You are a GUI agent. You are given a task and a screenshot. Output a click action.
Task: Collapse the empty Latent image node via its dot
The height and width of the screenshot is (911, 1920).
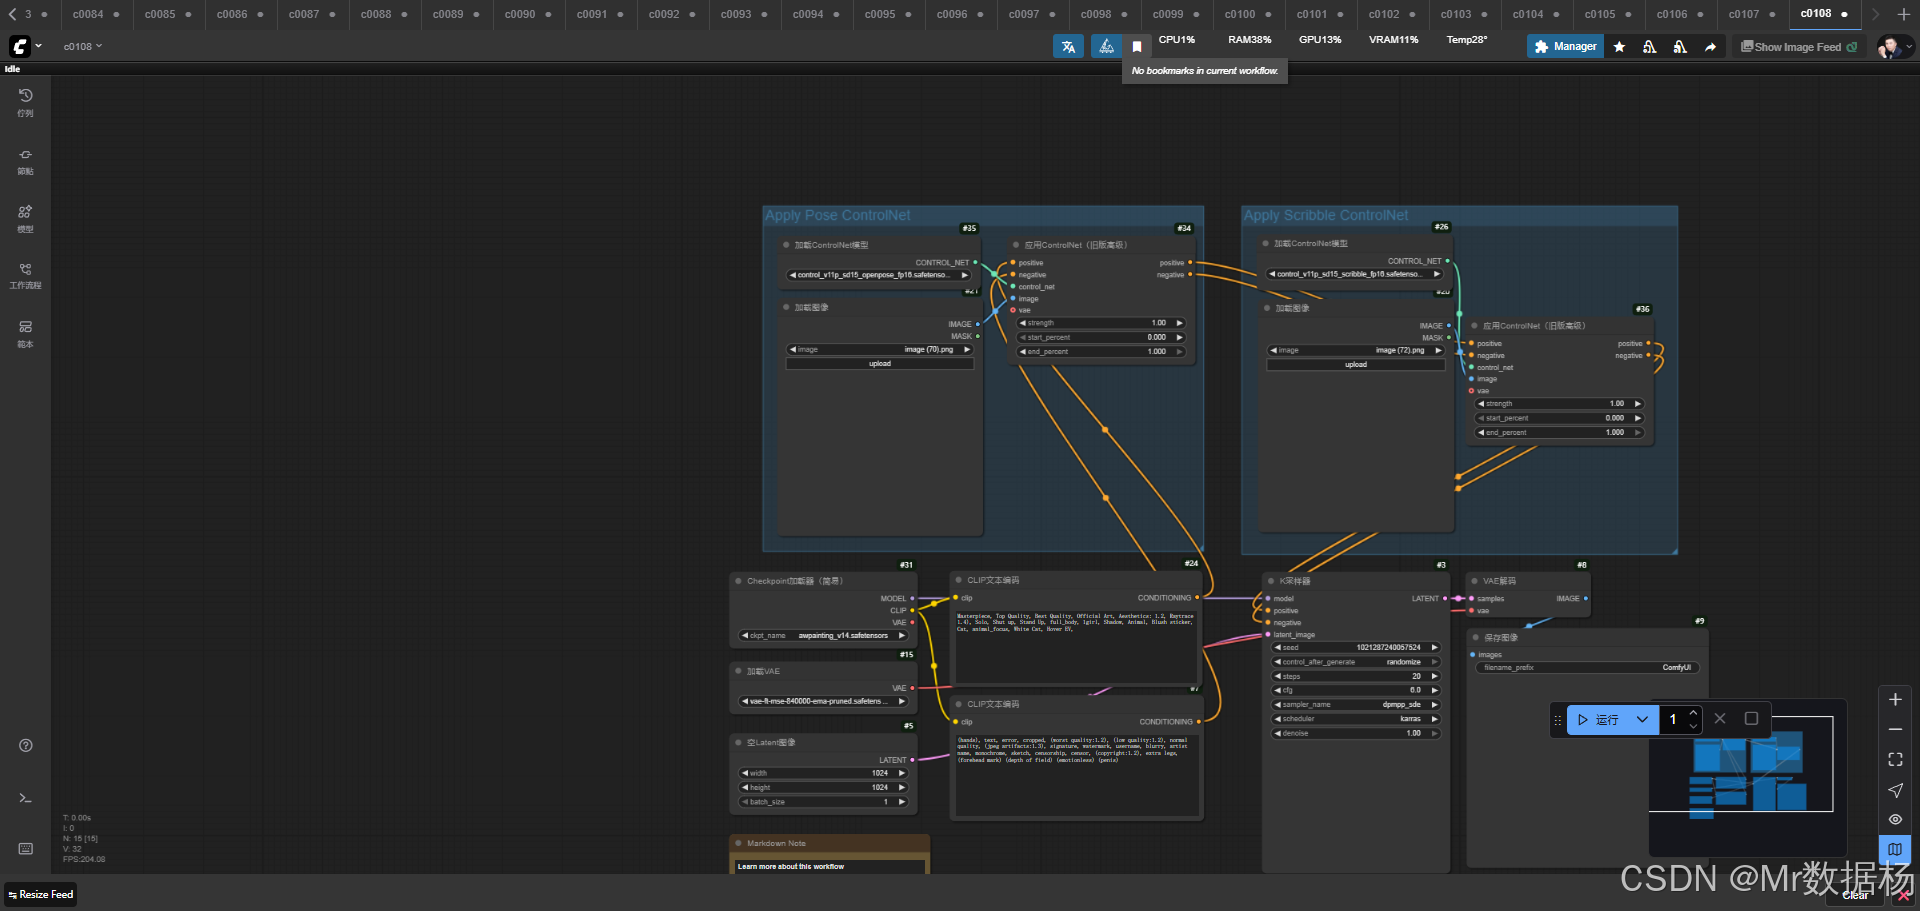(738, 743)
